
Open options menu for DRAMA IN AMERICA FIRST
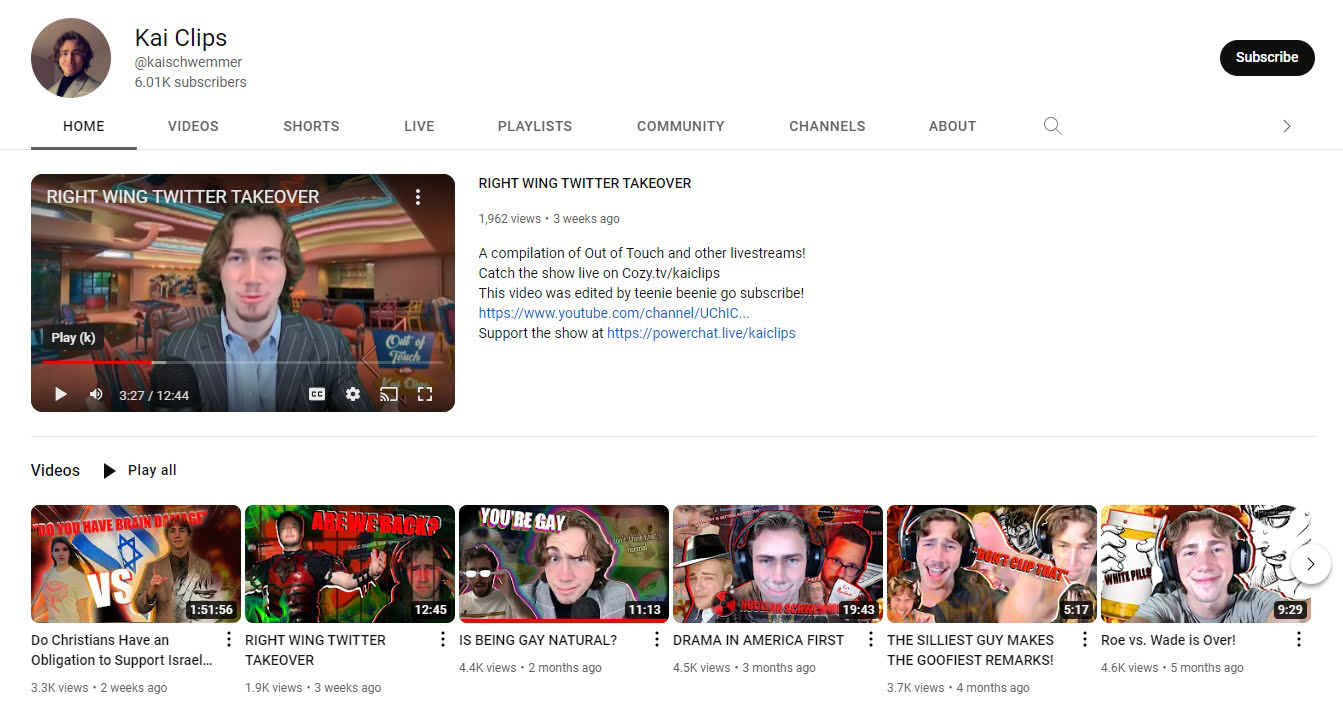click(871, 638)
